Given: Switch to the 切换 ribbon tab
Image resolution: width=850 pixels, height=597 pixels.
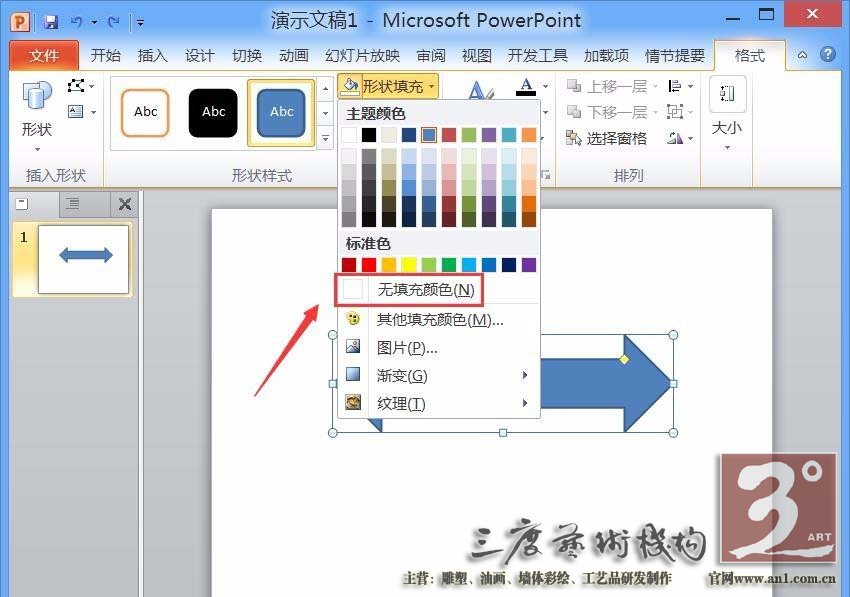Looking at the screenshot, I should (247, 55).
